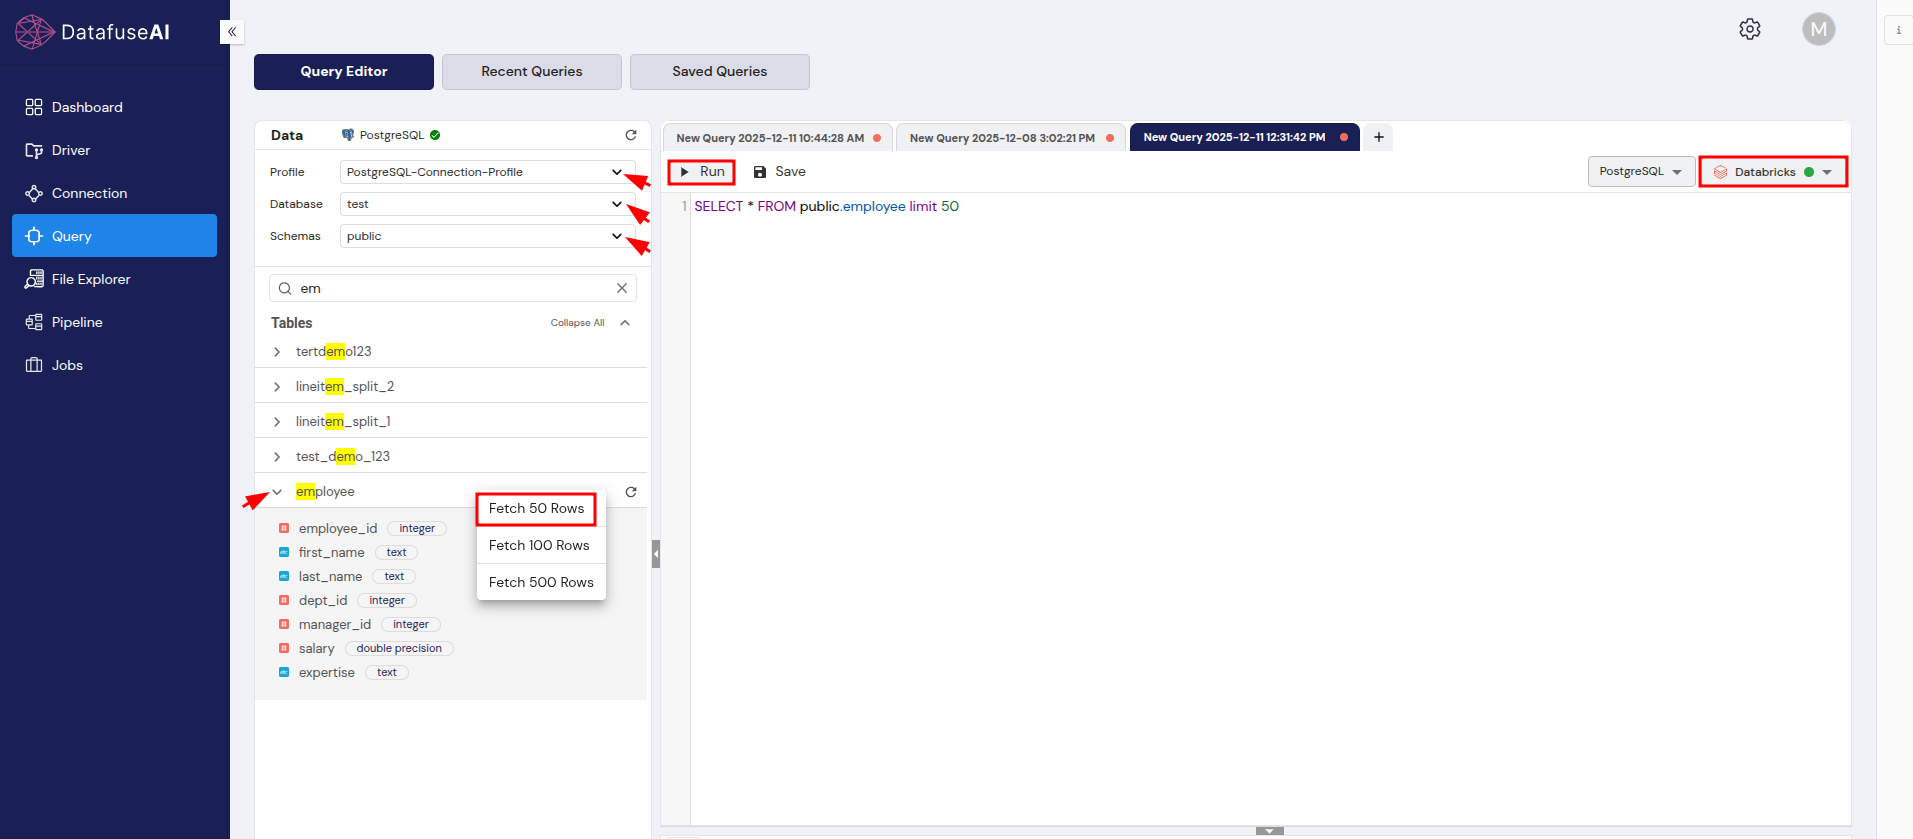
Task: Collapse the sidebar with double-chevron button
Action: point(232,32)
